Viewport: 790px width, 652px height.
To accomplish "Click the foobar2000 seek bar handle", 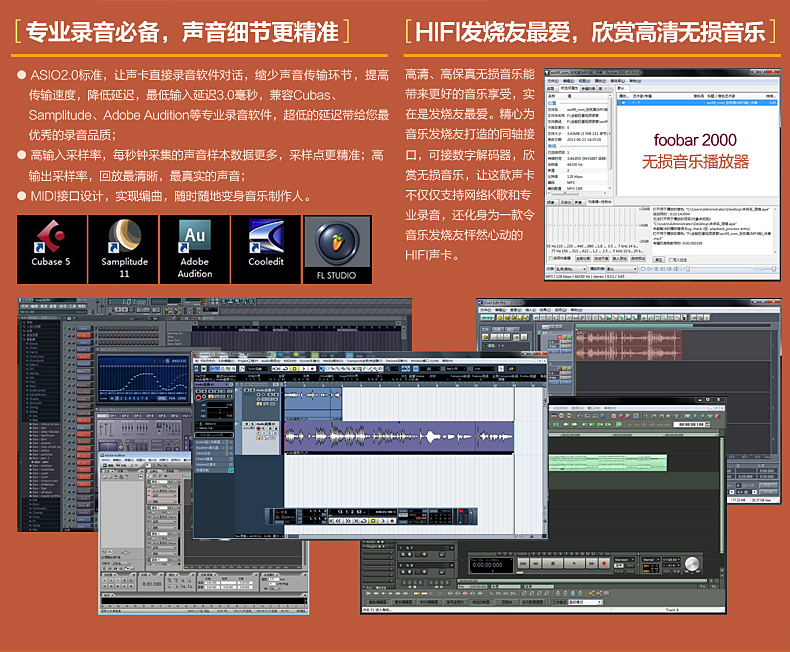I will (688, 269).
